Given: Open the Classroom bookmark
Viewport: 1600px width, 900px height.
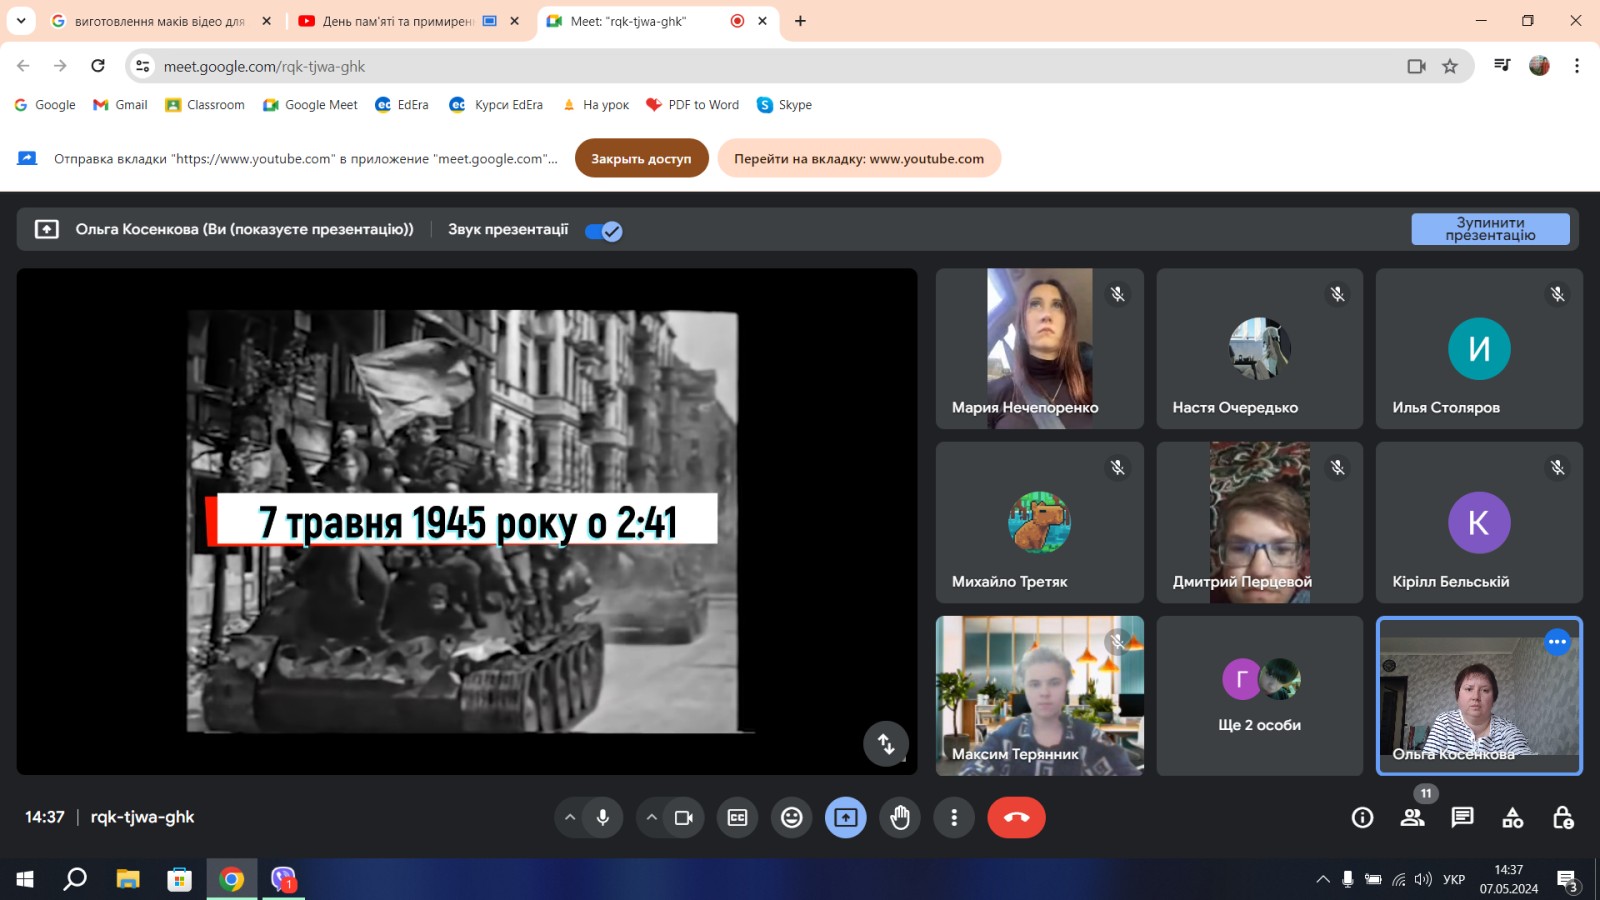Looking at the screenshot, I should [x=205, y=105].
